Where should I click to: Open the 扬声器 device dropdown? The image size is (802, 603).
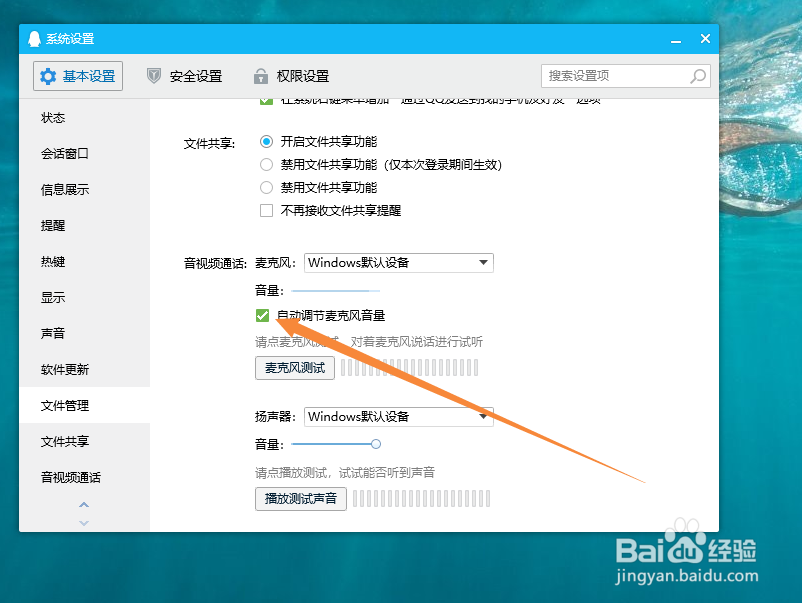(x=398, y=416)
